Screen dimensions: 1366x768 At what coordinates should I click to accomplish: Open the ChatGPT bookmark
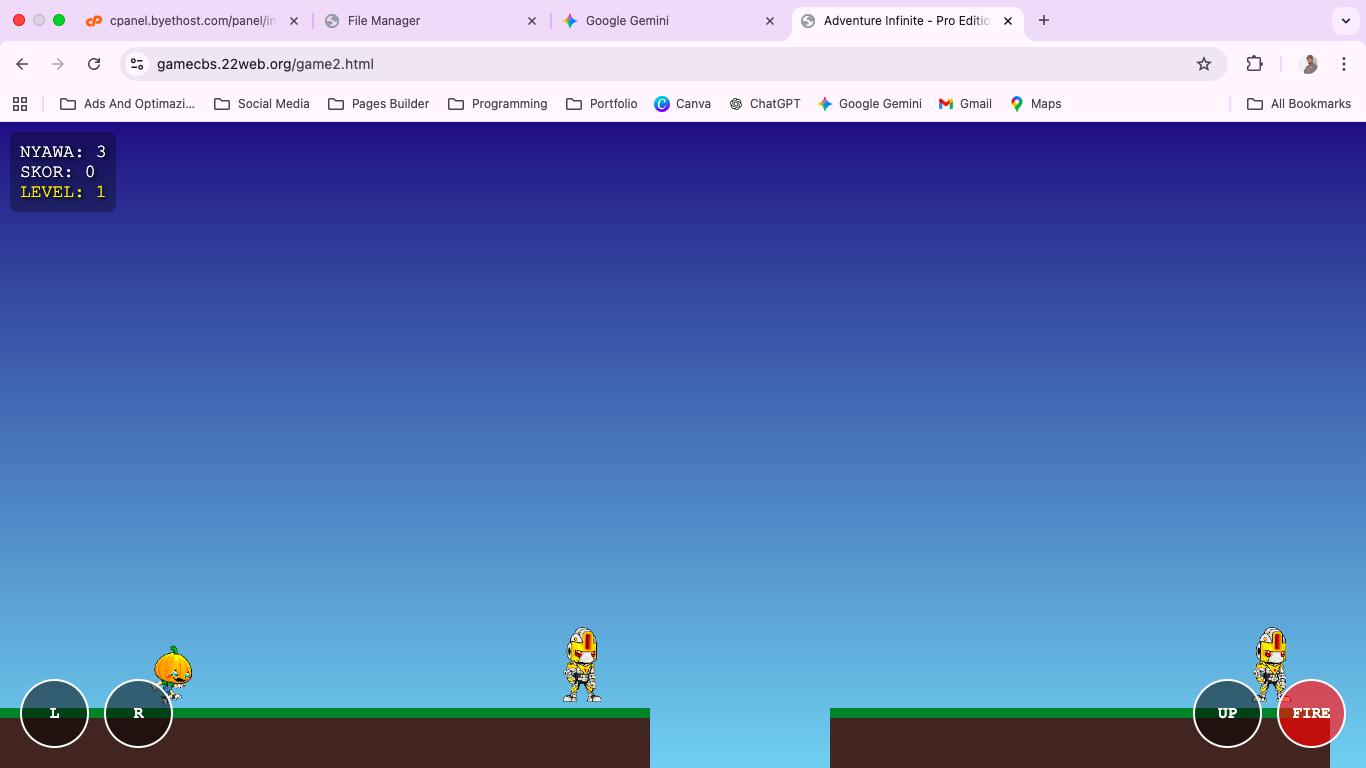click(x=765, y=103)
